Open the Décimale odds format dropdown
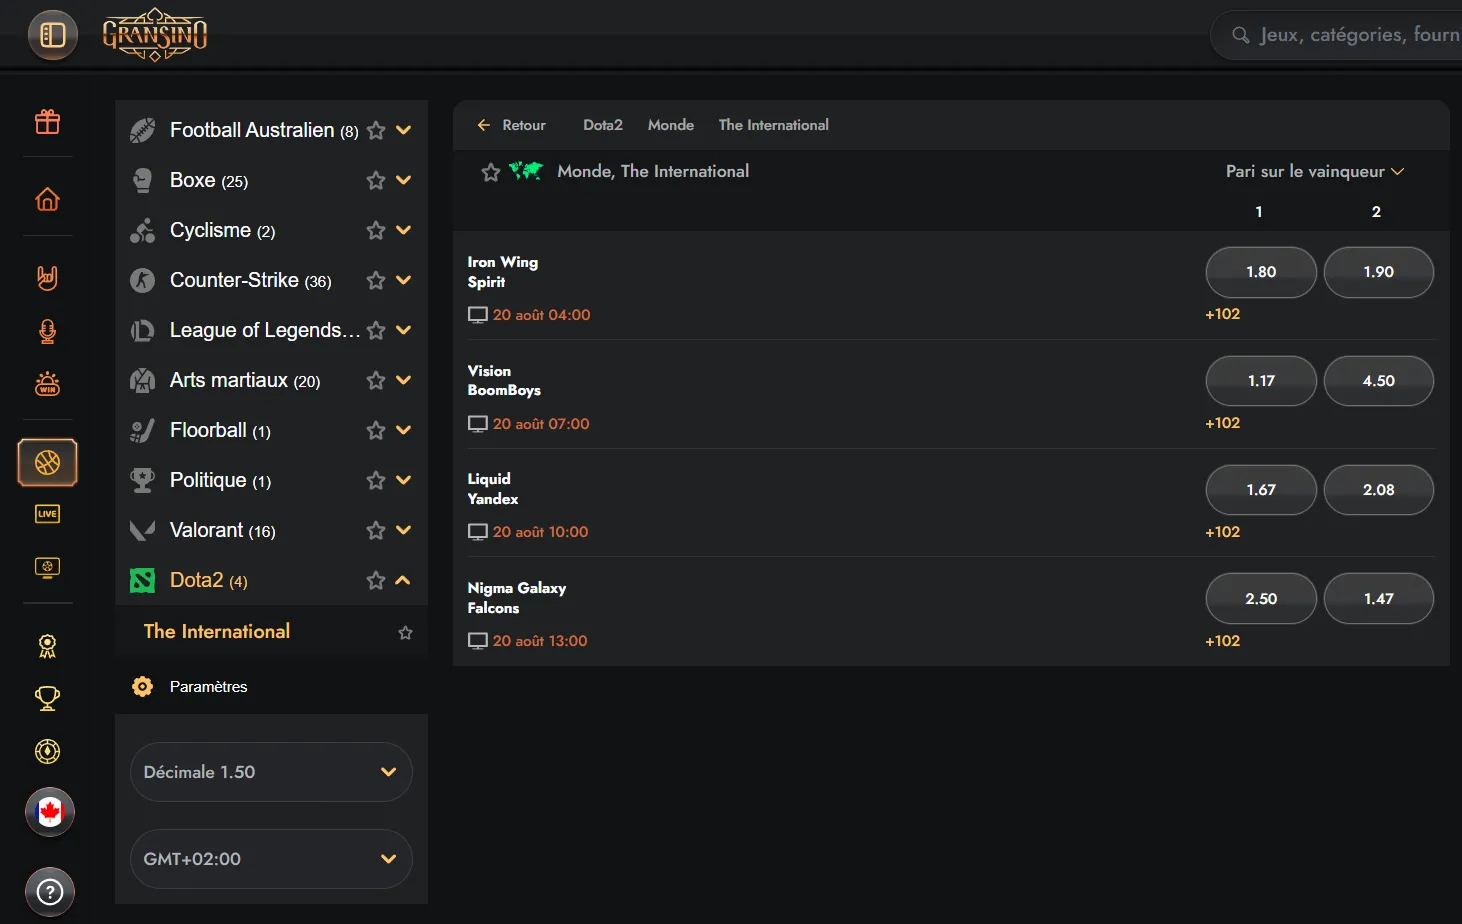 click(271, 772)
